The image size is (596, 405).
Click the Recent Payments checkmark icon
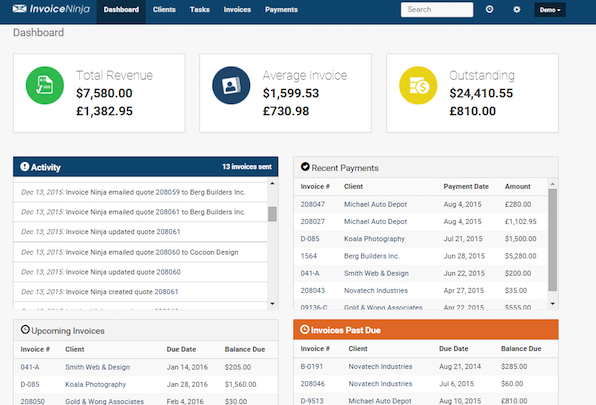pyautogui.click(x=305, y=166)
